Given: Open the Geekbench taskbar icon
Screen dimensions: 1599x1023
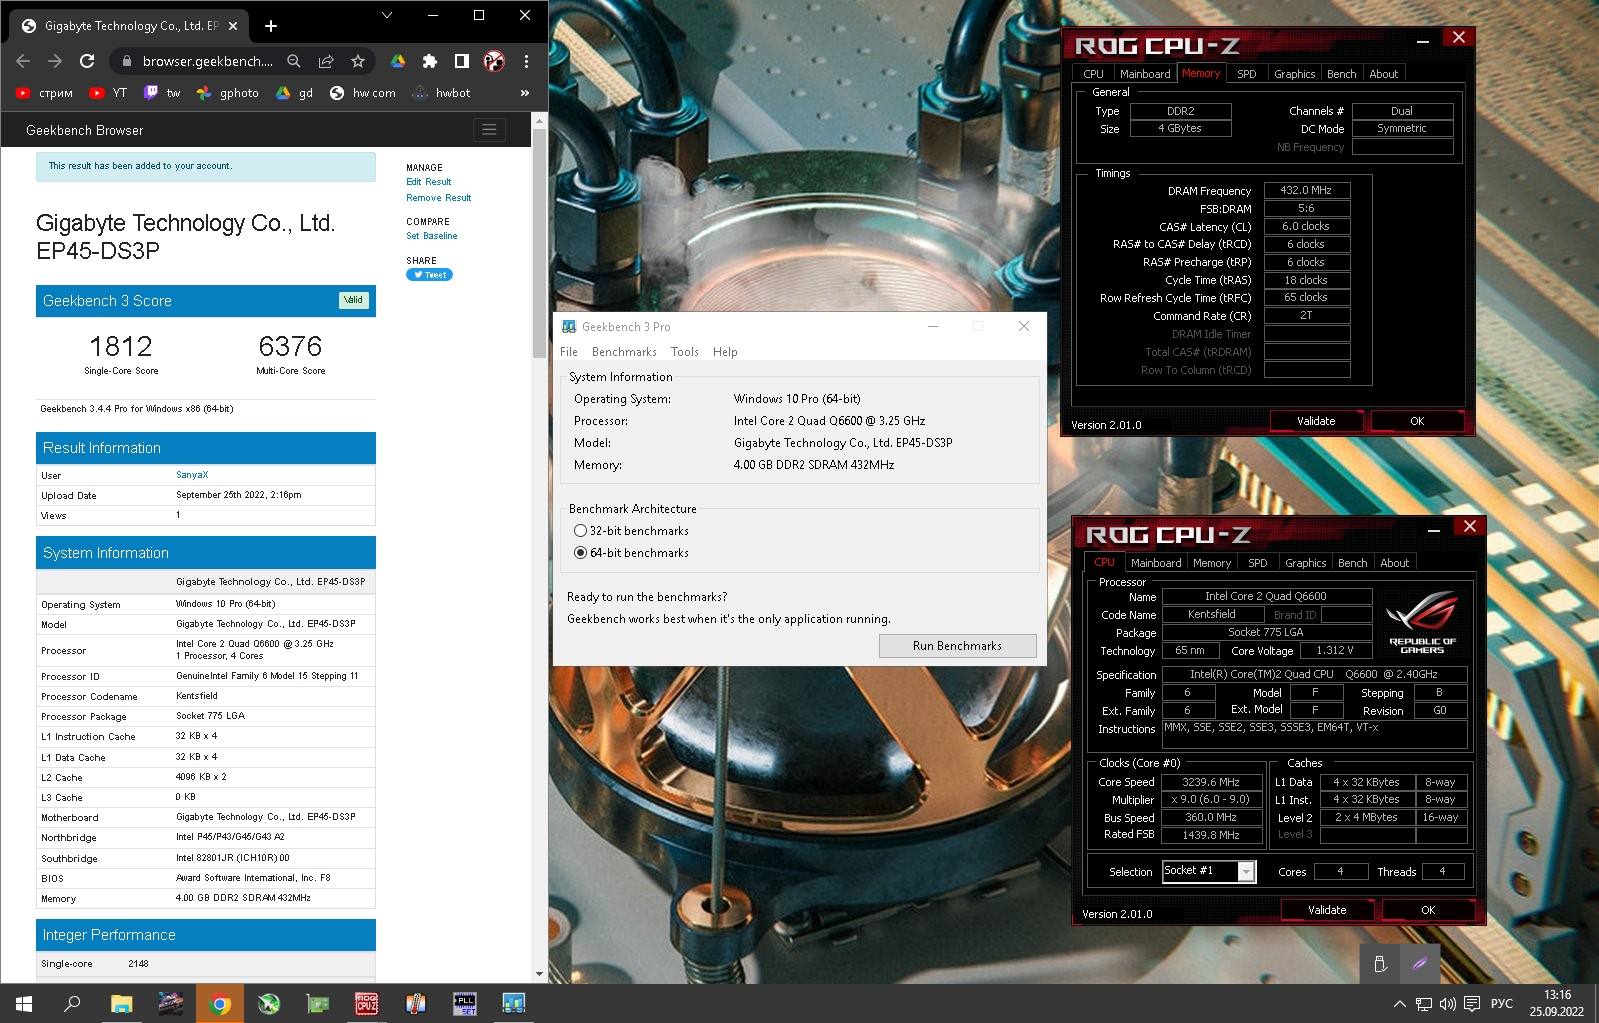Looking at the screenshot, I should tap(514, 1003).
